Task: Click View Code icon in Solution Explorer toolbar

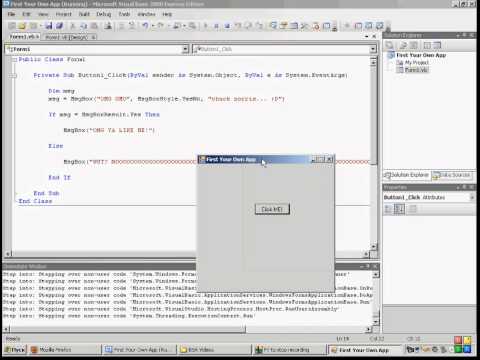Action: point(427,45)
